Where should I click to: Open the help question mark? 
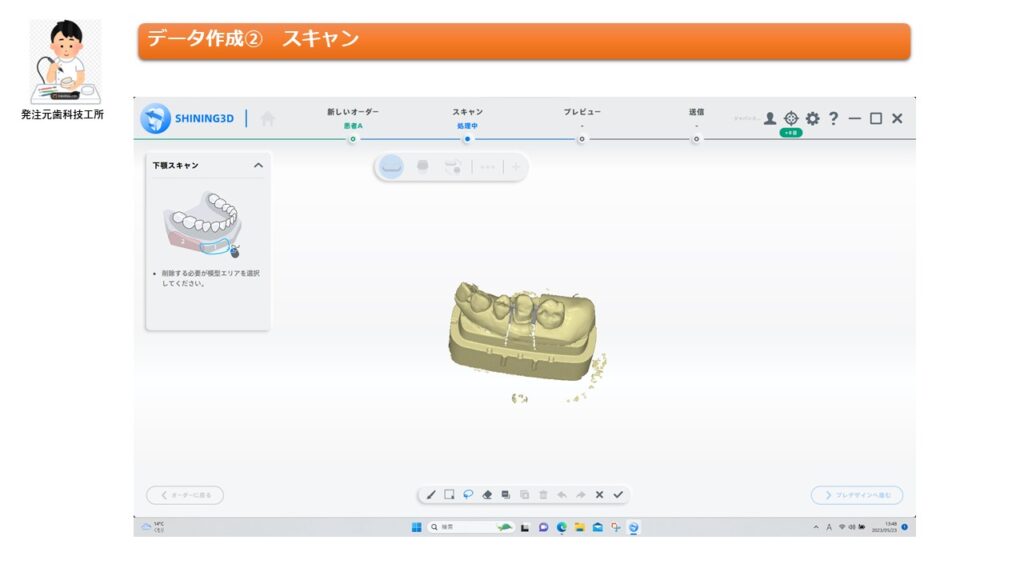pyautogui.click(x=833, y=118)
